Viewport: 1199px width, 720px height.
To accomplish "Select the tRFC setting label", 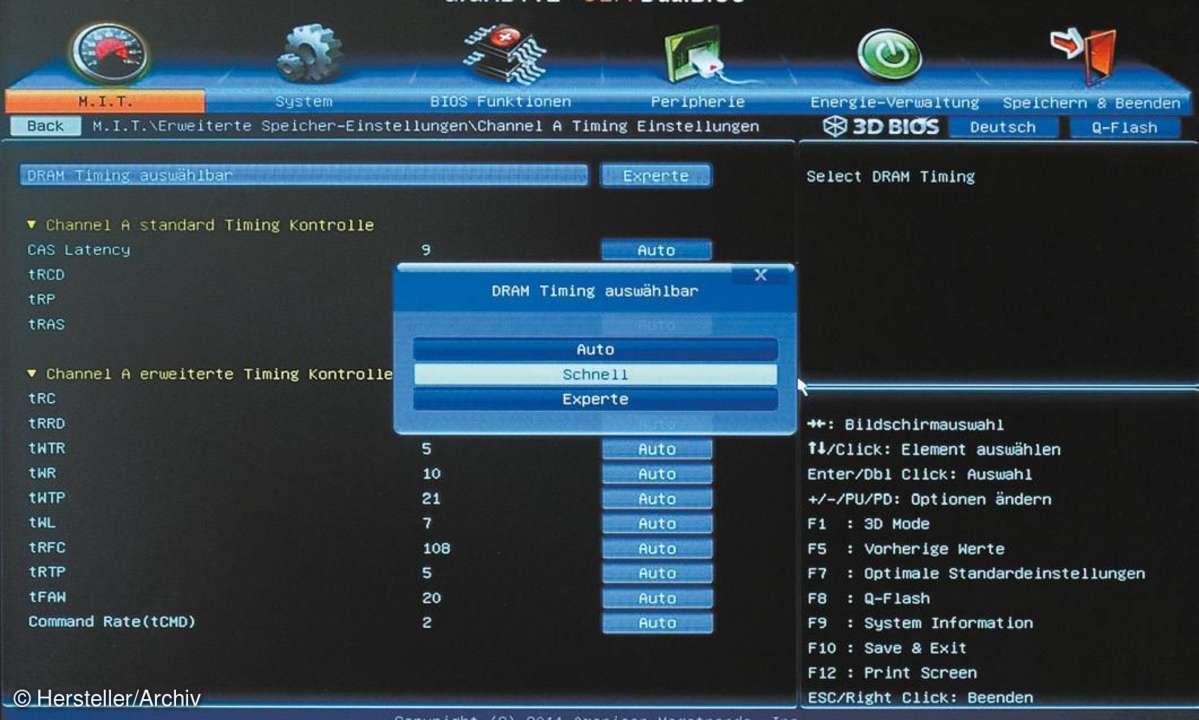I will [46, 547].
